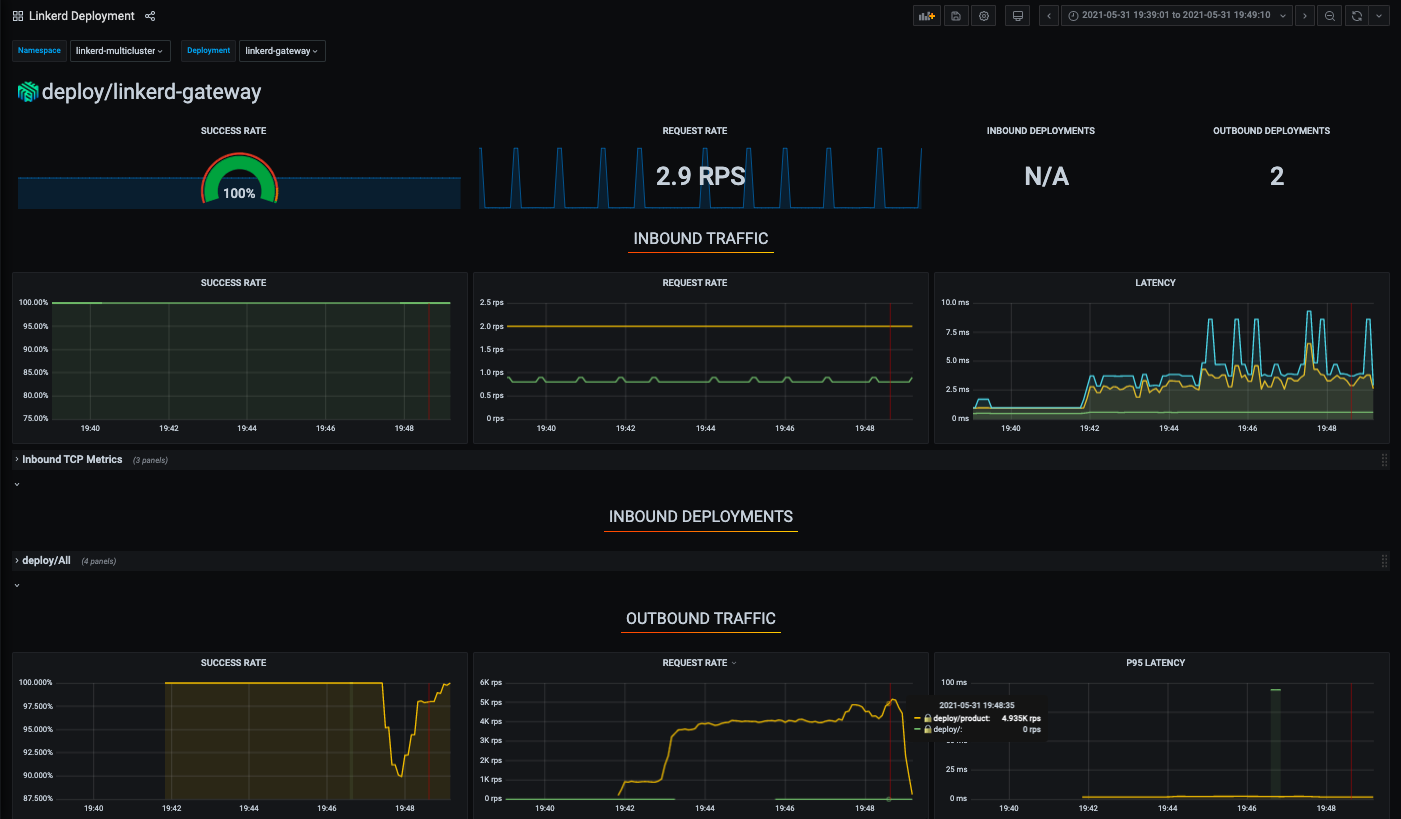Share the Linkerd Deployment dashboard
Viewport: 1401px width, 819px height.
[x=150, y=15]
